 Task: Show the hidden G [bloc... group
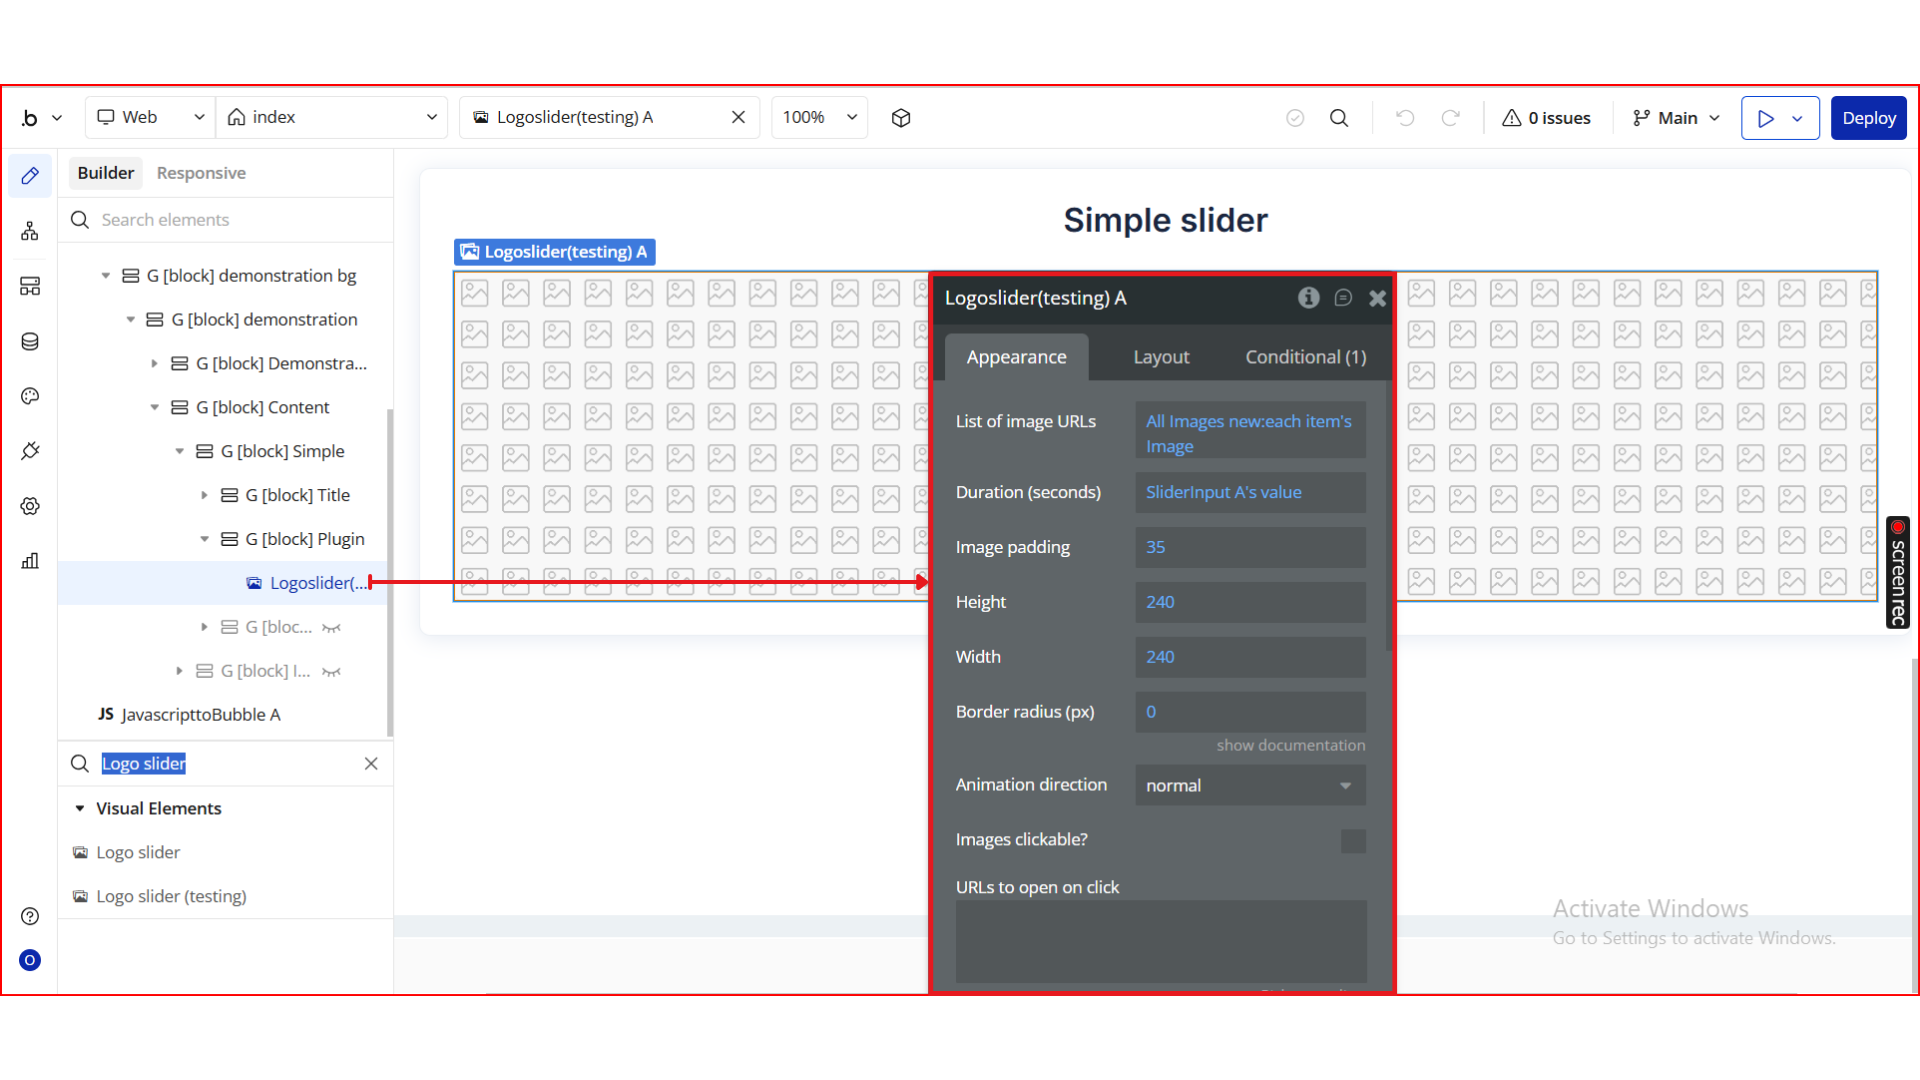332,628
